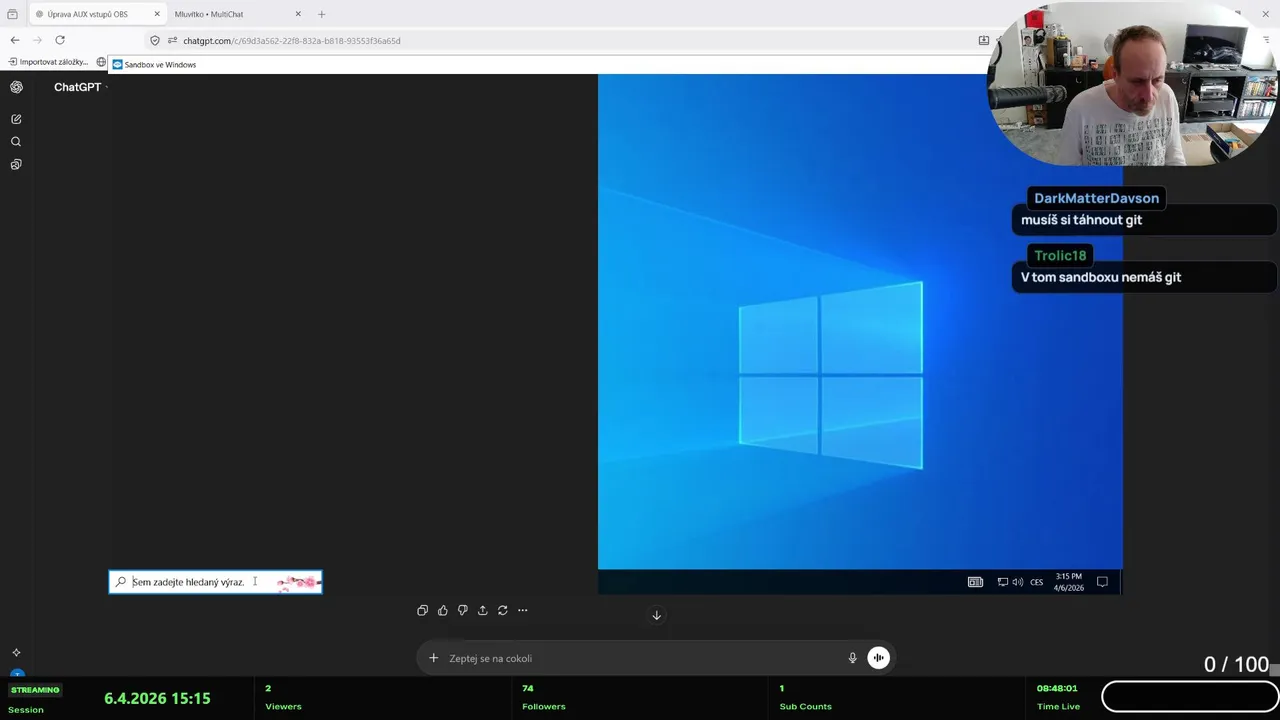Viewport: 1280px width, 720px height.
Task: Click sandbox CES language indicator
Action: coord(1036,582)
